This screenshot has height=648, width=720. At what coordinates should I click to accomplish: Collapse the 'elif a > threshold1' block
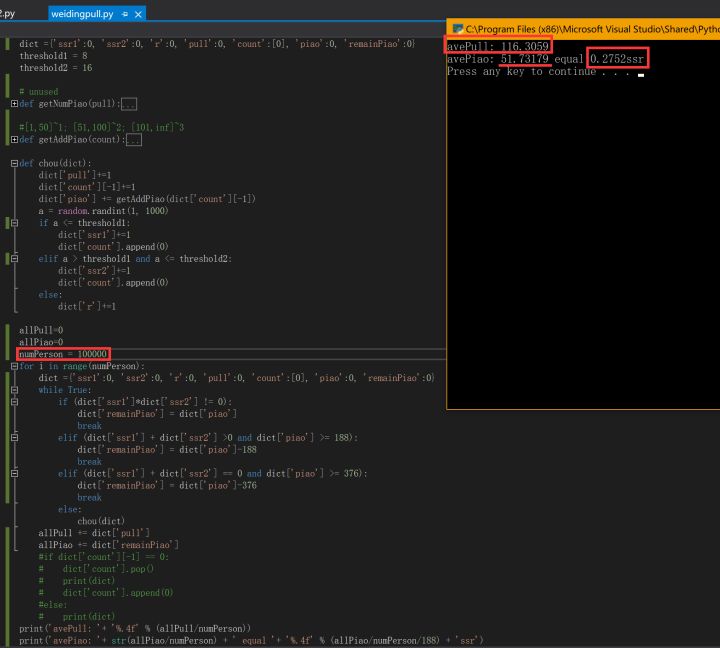[14, 259]
